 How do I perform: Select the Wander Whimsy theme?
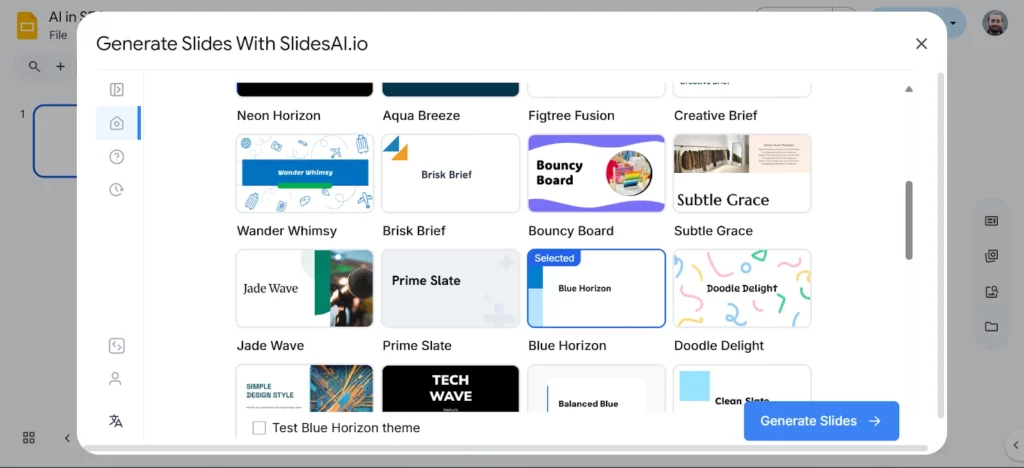tap(305, 173)
